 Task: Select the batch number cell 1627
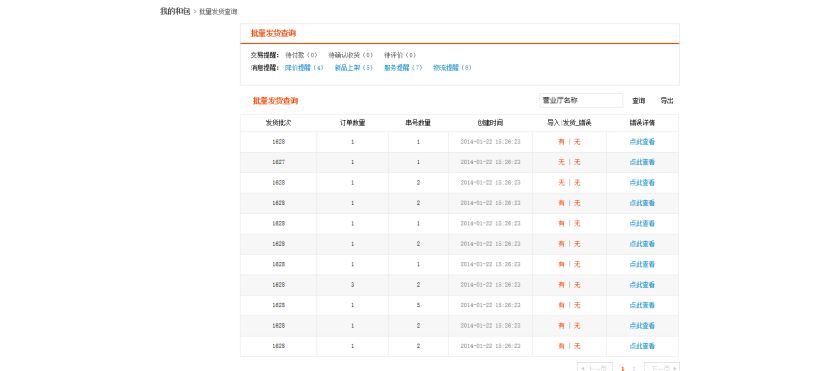pos(279,162)
